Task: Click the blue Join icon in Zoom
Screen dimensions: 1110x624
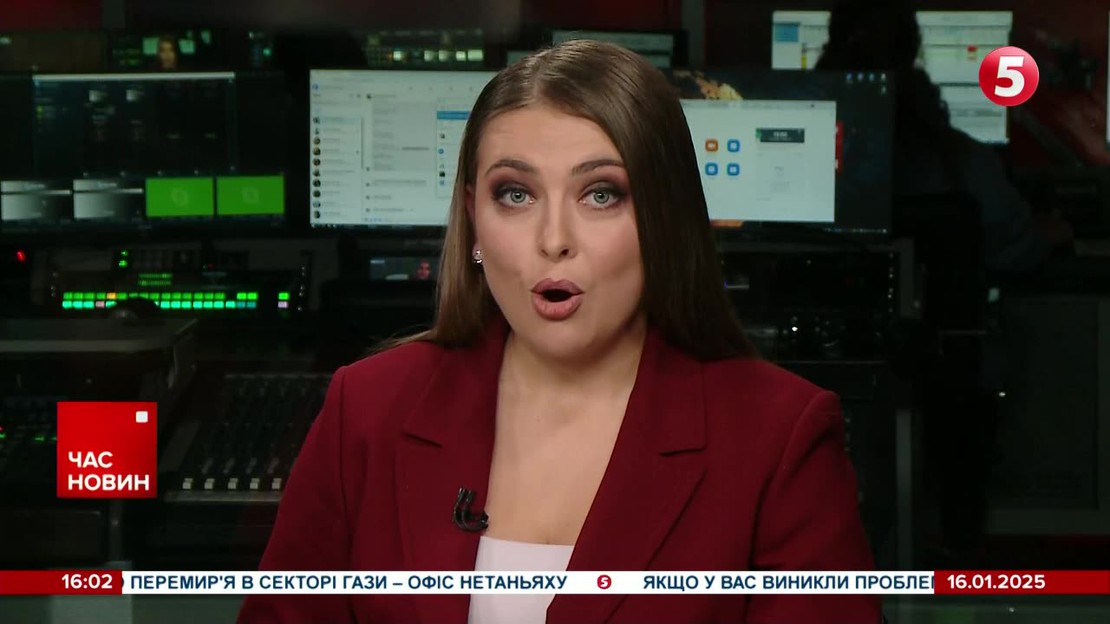Action: coord(734,146)
